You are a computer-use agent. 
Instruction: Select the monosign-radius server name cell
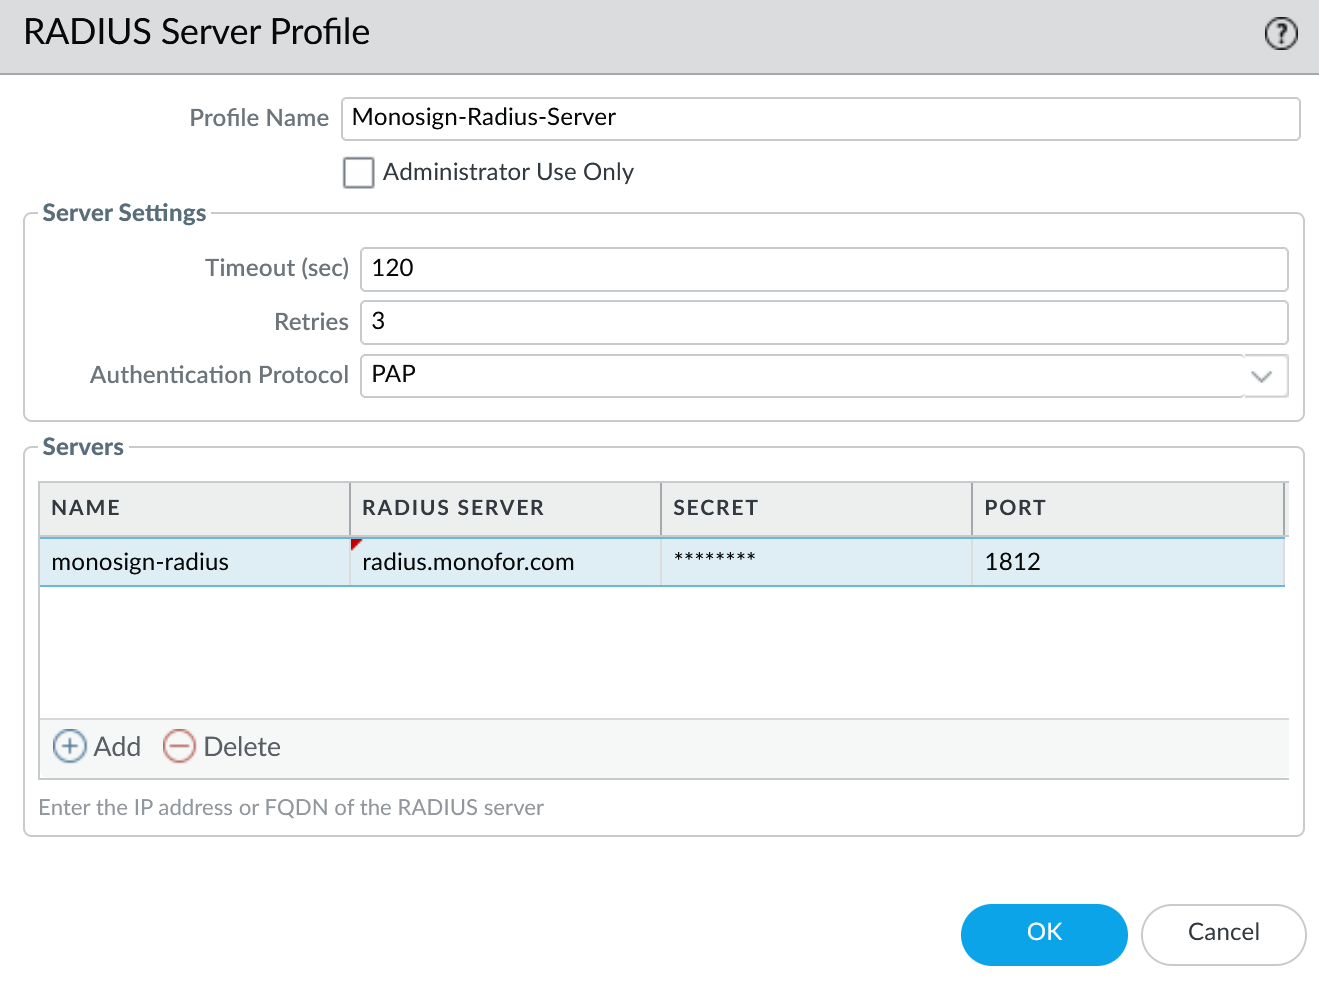coord(194,562)
